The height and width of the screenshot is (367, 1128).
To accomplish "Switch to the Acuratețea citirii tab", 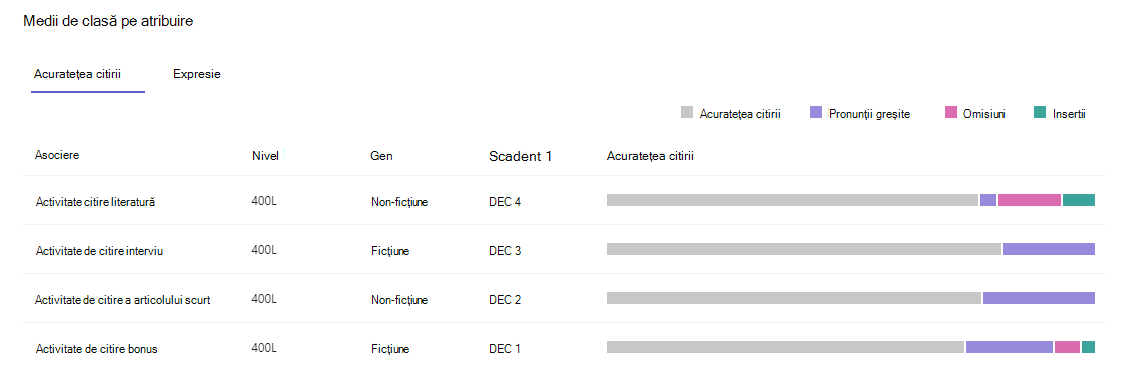I will click(77, 74).
